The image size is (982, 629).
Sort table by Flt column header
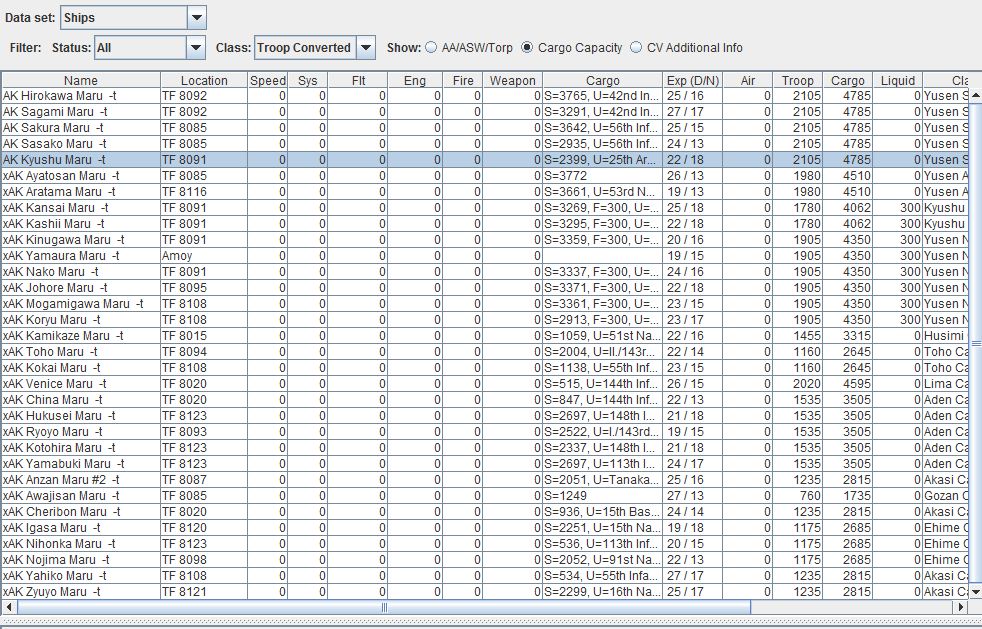click(x=358, y=80)
